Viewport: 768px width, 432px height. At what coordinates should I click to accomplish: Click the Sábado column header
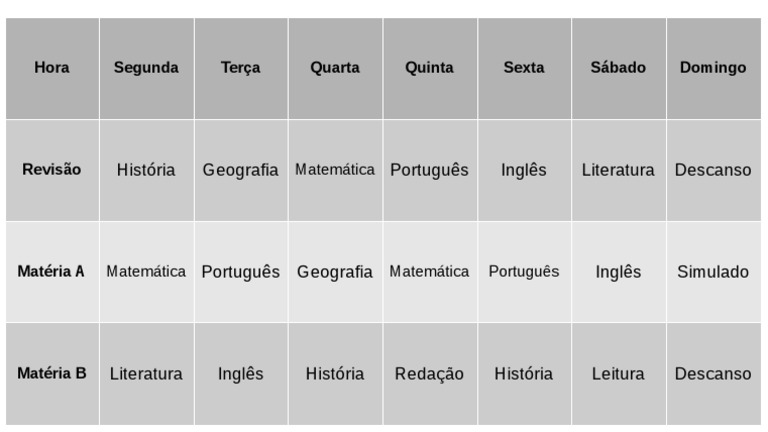pos(618,68)
